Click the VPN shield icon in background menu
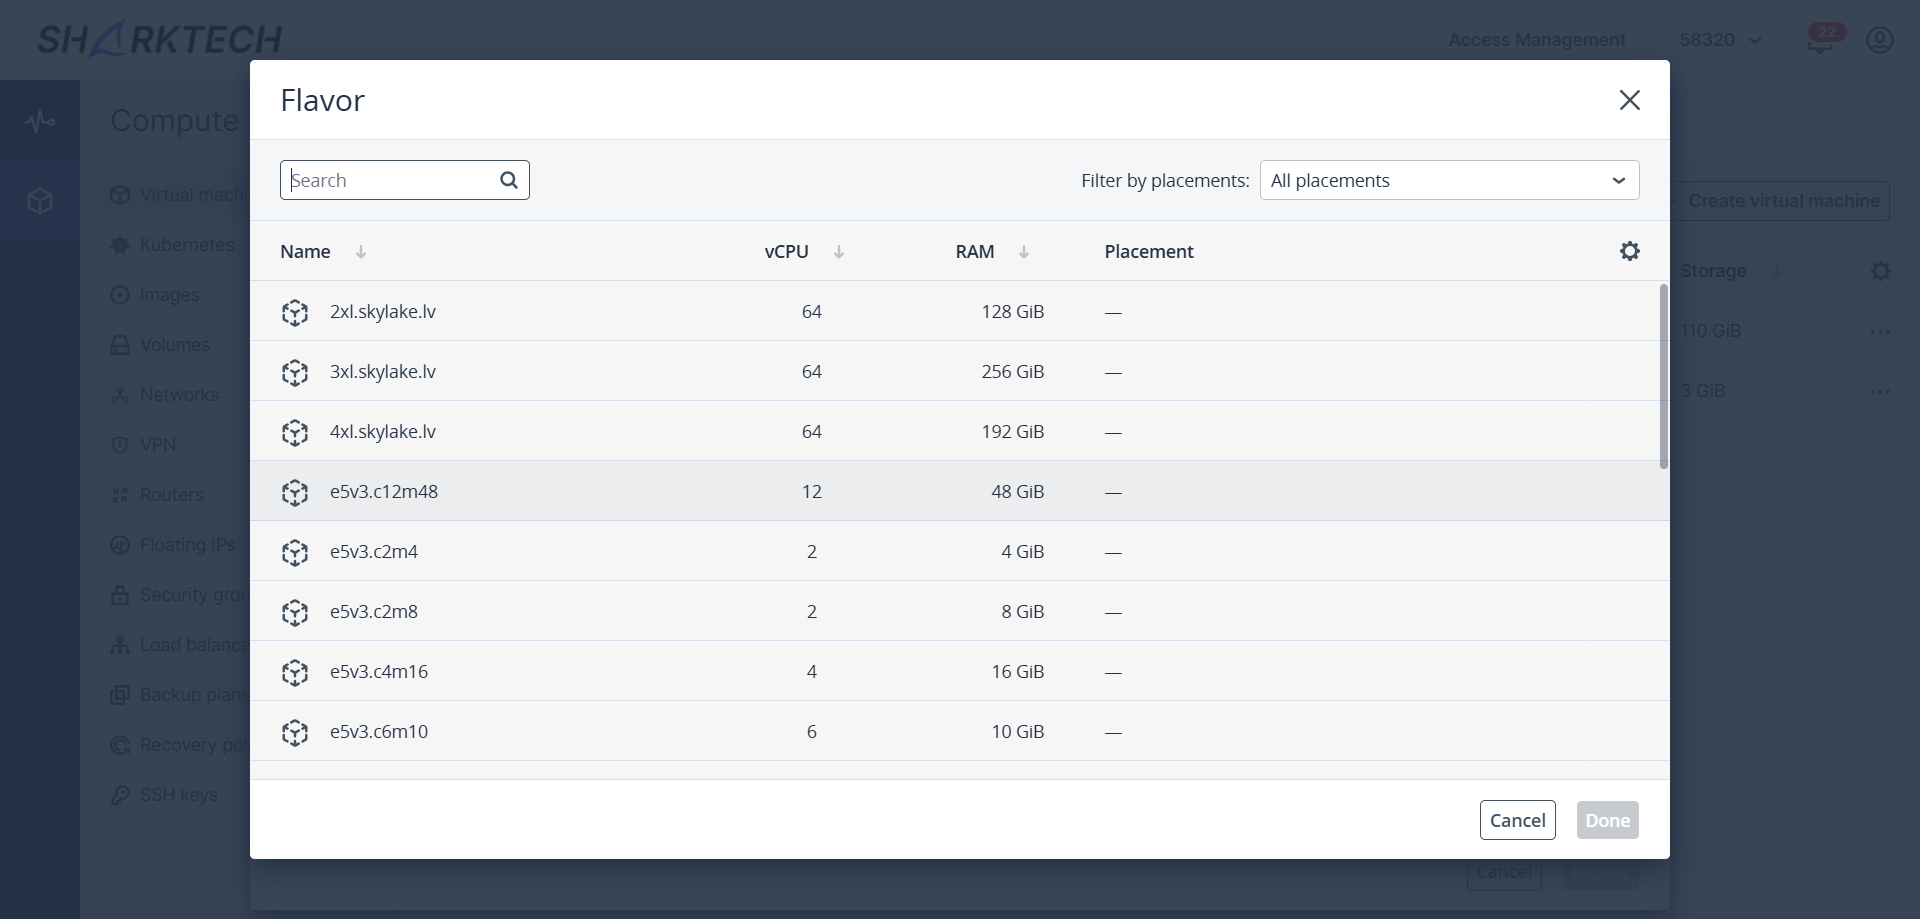 (120, 445)
